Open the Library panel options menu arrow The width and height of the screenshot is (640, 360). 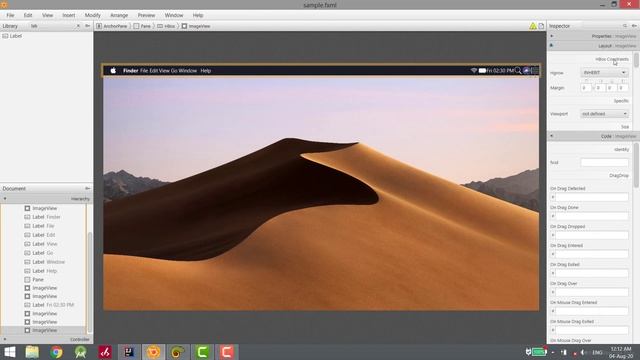(87, 26)
